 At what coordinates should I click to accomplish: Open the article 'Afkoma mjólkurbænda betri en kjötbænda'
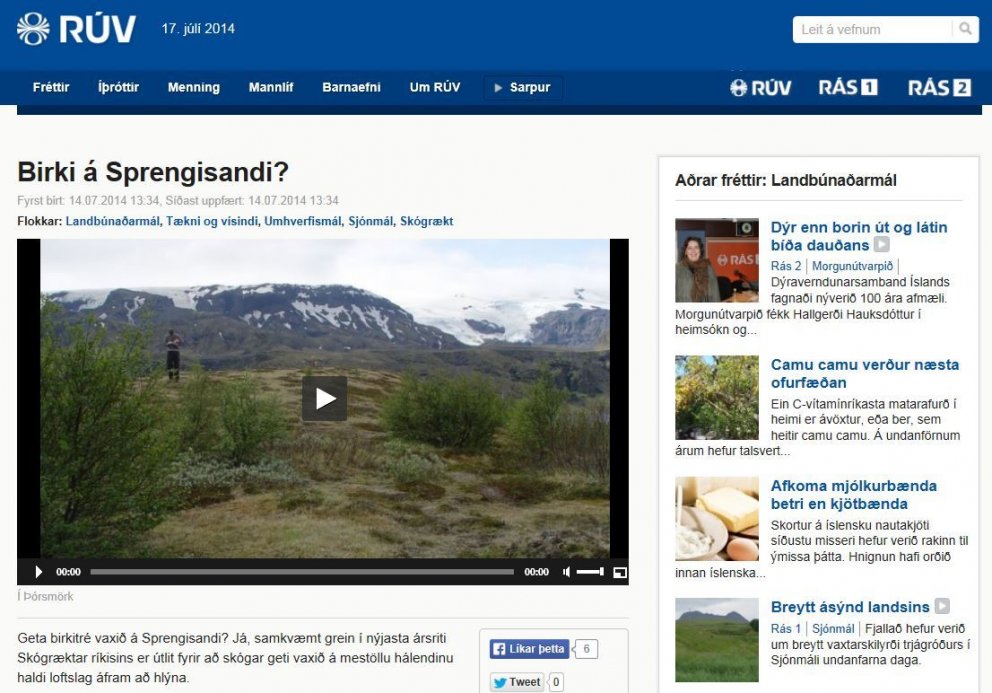[854, 495]
